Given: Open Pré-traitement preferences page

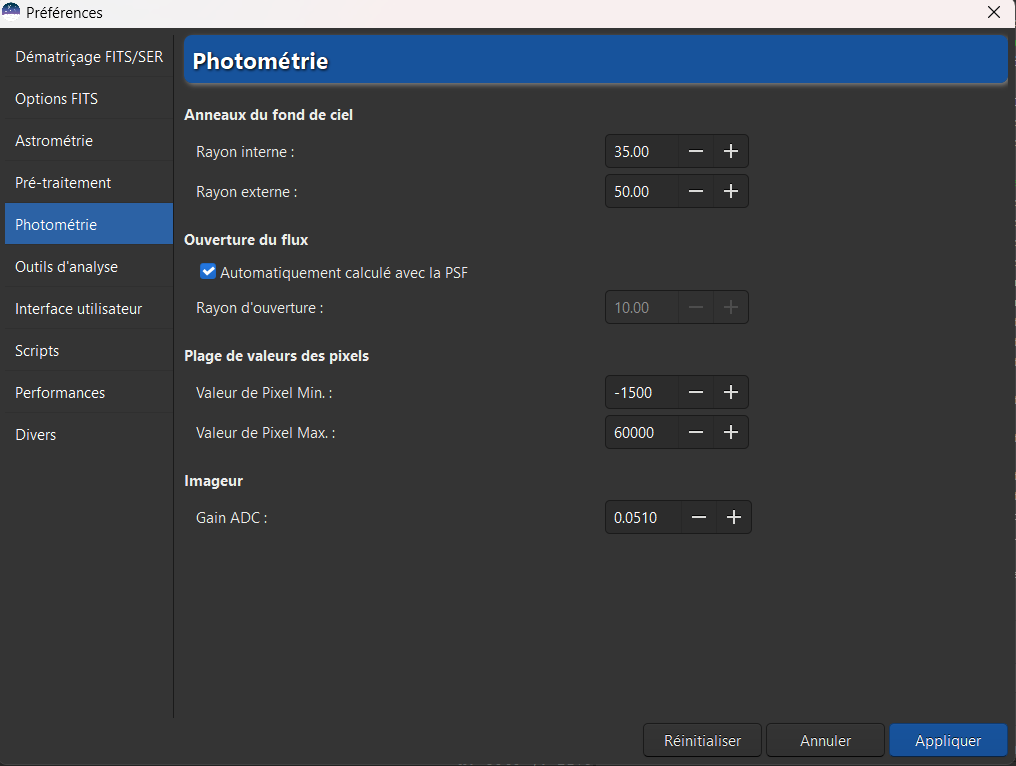Looking at the screenshot, I should [63, 183].
